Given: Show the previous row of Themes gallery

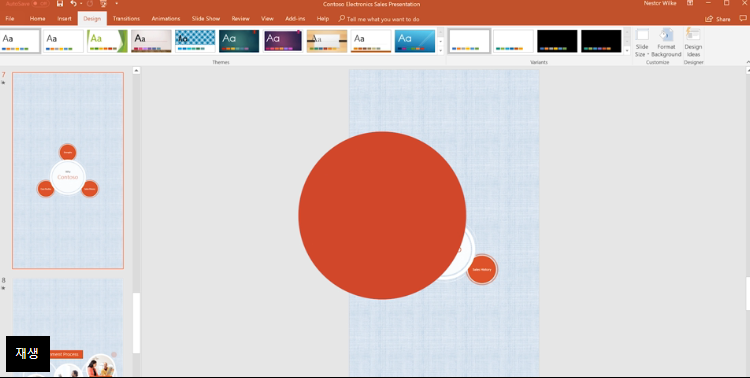Looking at the screenshot, I should point(441,33).
